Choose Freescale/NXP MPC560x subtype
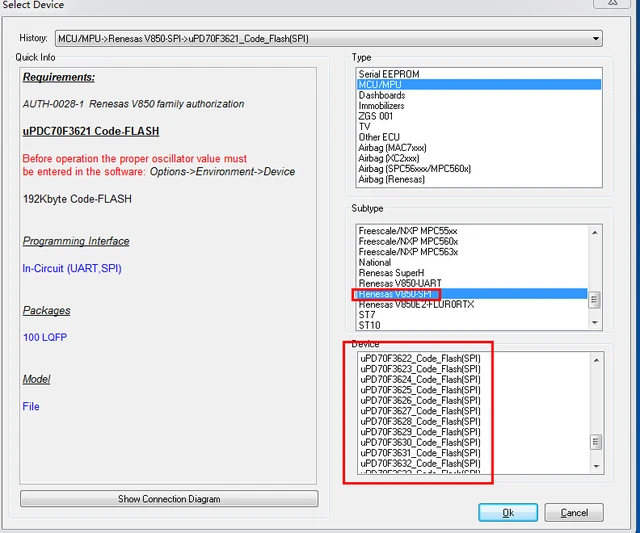This screenshot has width=640, height=533. coord(408,242)
